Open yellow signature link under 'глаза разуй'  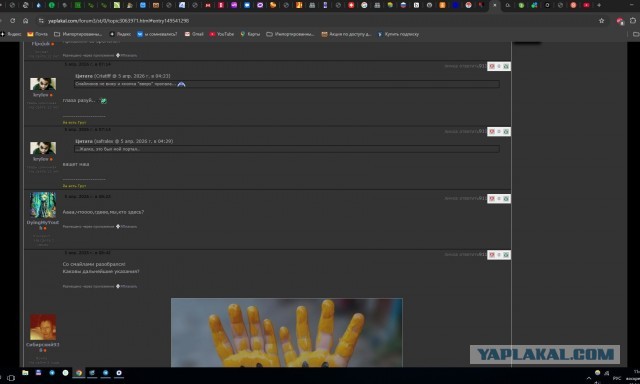tap(74, 122)
